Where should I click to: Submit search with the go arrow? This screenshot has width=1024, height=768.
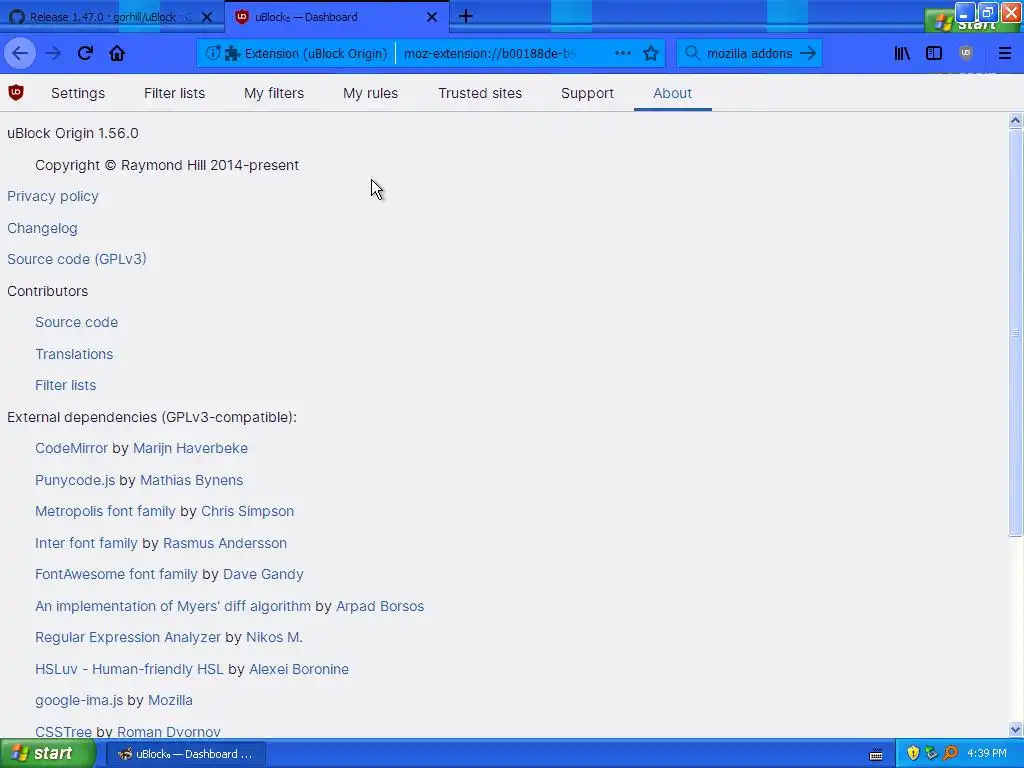click(808, 53)
